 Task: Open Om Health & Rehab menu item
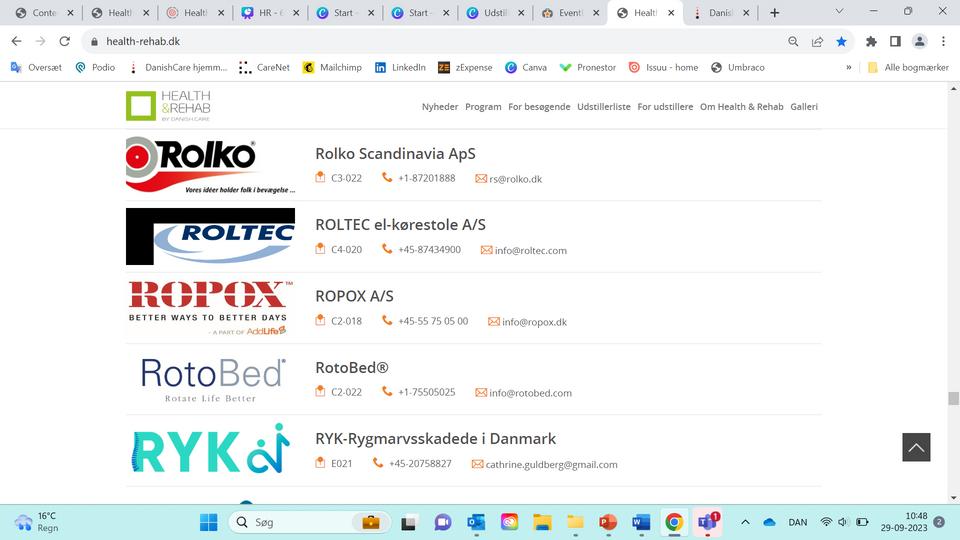[x=741, y=107]
